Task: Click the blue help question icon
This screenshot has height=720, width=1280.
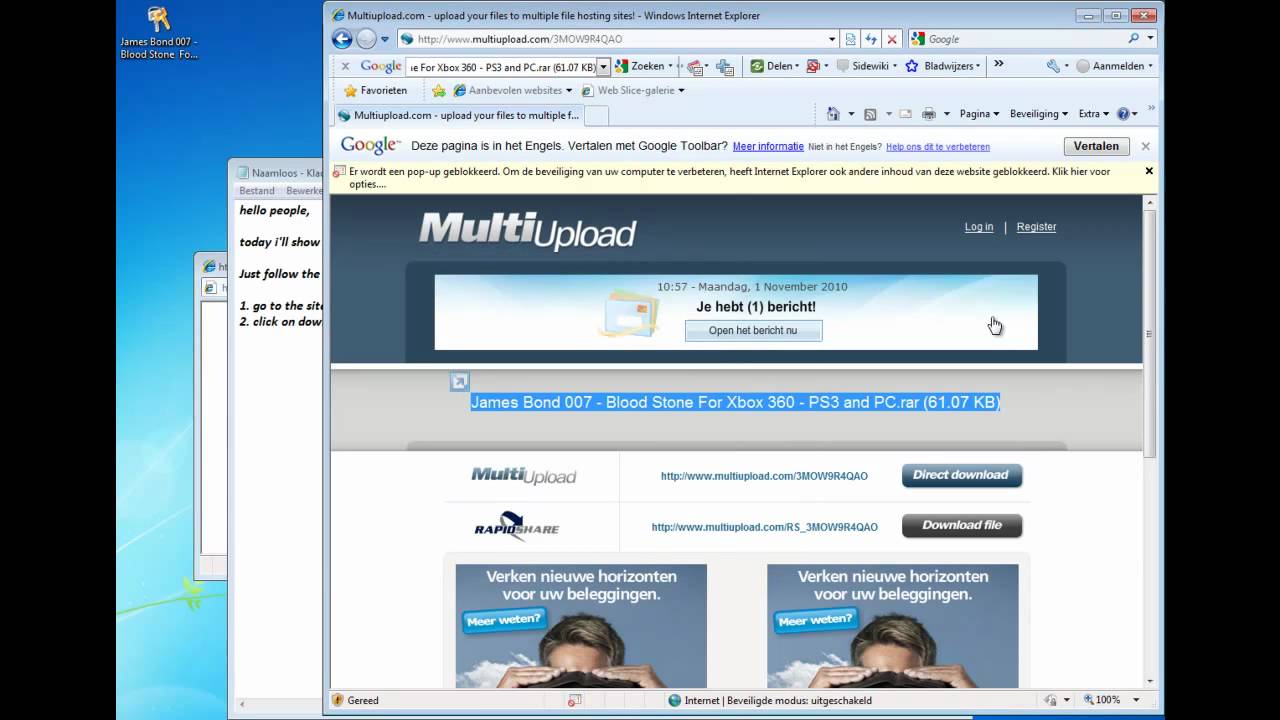Action: pyautogui.click(x=1123, y=114)
